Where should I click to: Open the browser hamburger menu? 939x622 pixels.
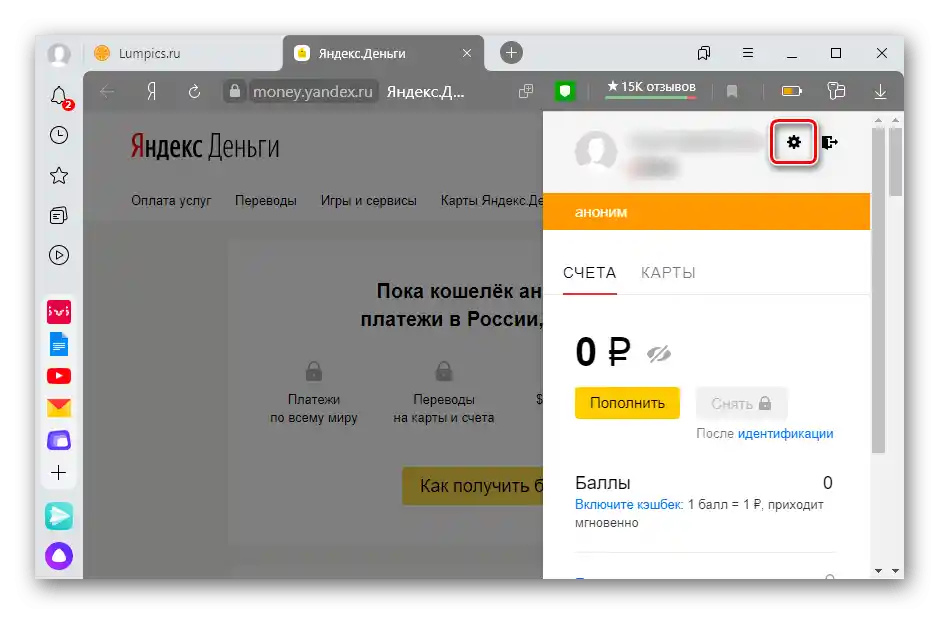click(748, 53)
